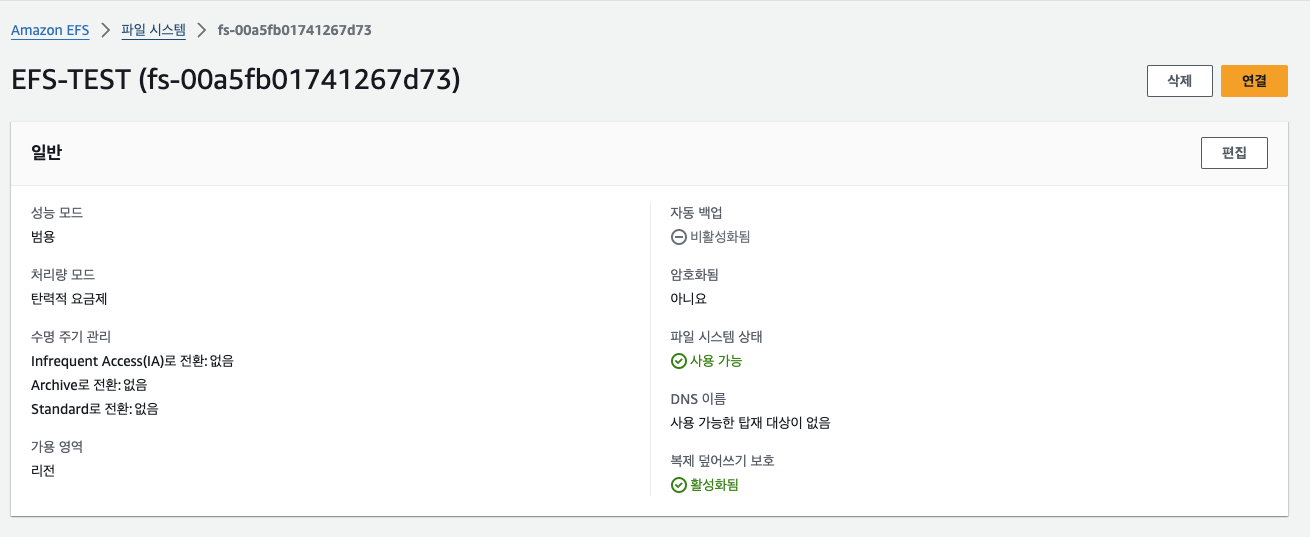Click the 범용 performance mode value
The image size is (1310, 537).
pyautogui.click(x=43, y=237)
